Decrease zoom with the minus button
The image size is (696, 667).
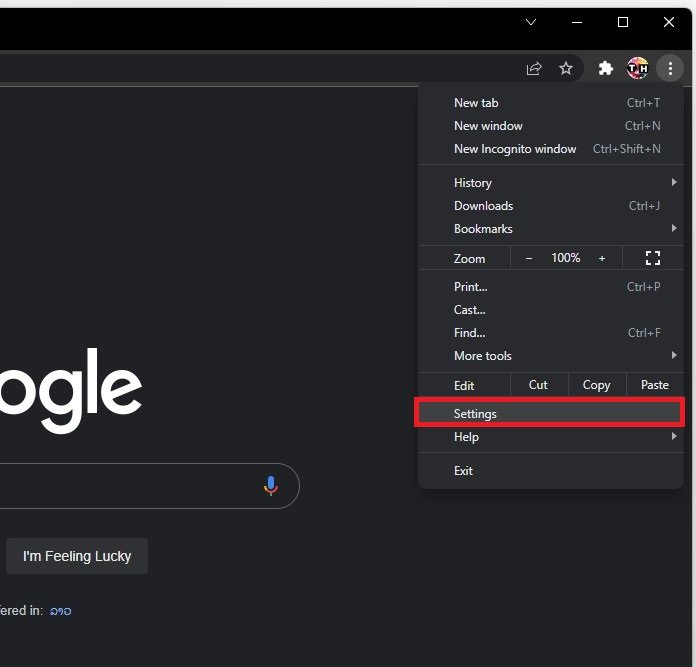[x=529, y=258]
